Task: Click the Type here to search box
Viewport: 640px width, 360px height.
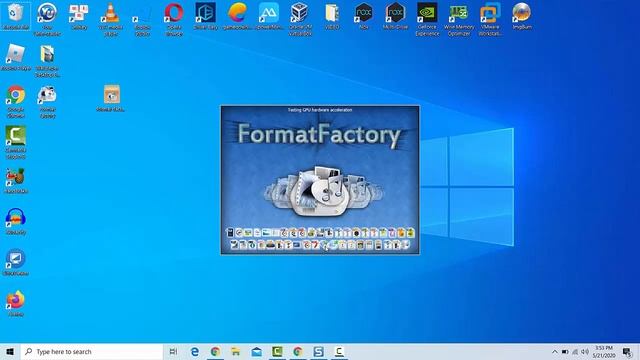Action: [92, 351]
